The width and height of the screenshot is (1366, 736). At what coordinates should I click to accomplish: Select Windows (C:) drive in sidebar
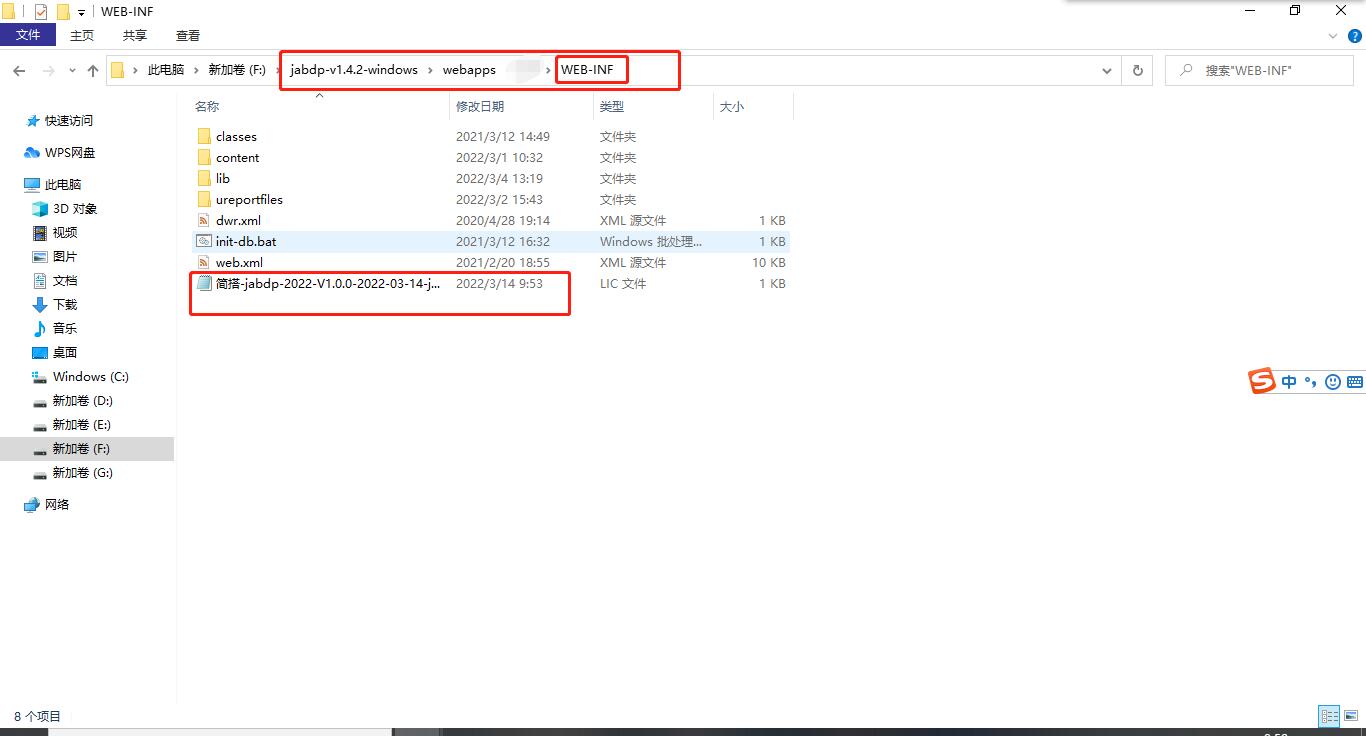(x=90, y=377)
